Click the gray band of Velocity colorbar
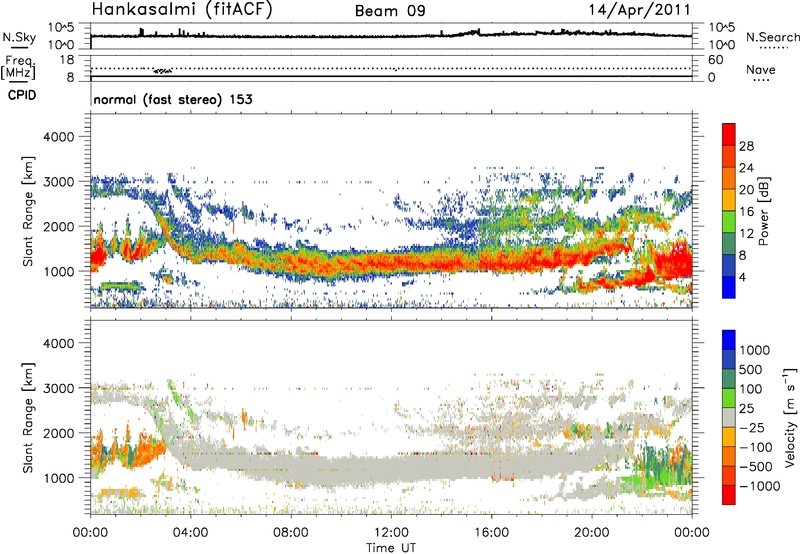 pyautogui.click(x=729, y=417)
